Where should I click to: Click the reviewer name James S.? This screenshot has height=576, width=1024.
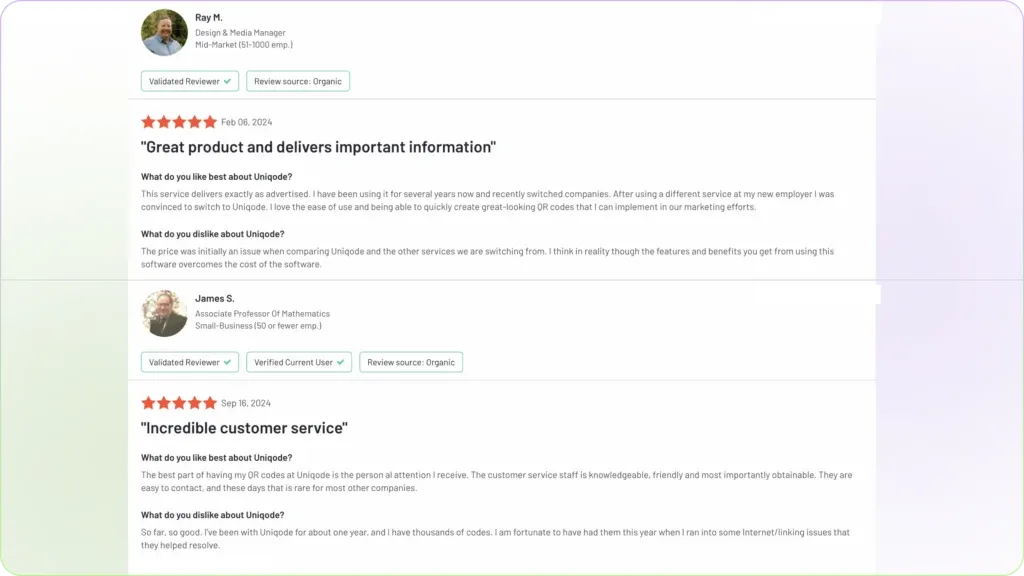(x=215, y=299)
